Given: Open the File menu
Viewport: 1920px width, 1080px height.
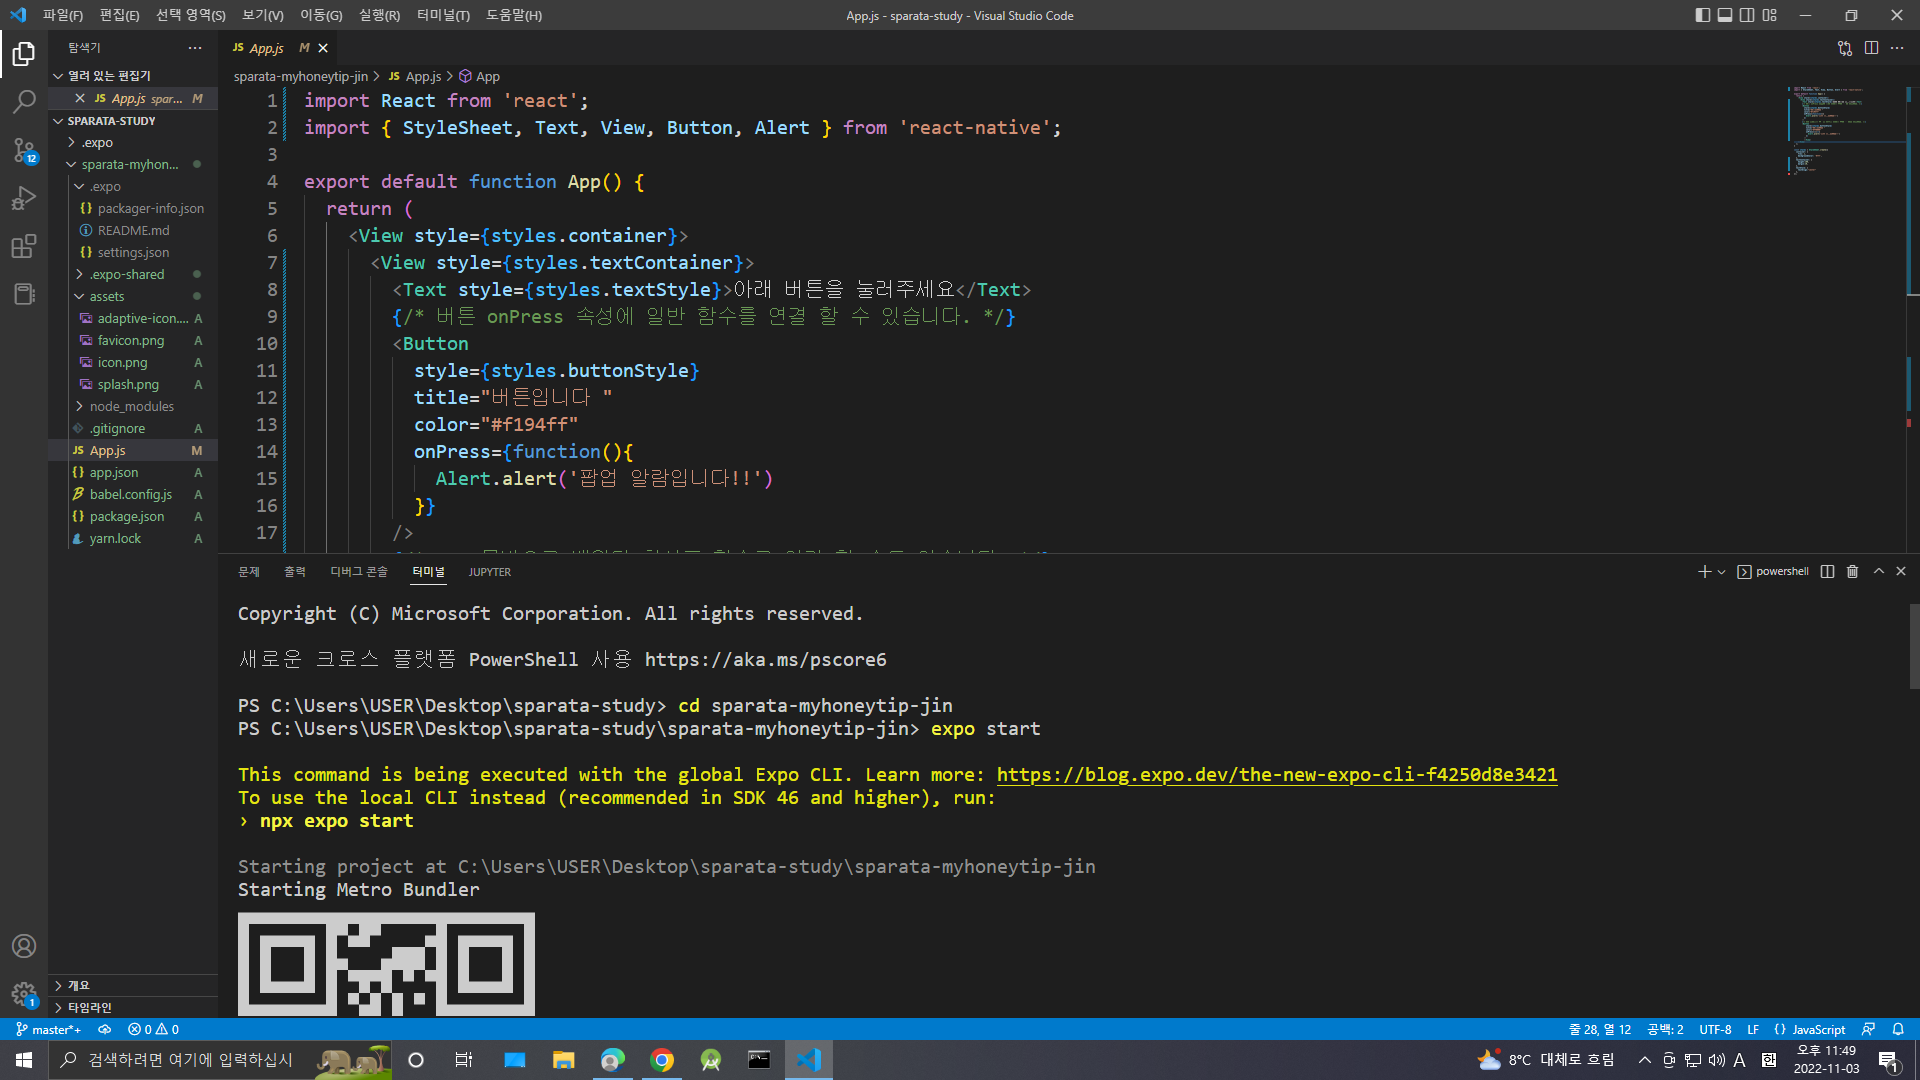Looking at the screenshot, I should (63, 15).
